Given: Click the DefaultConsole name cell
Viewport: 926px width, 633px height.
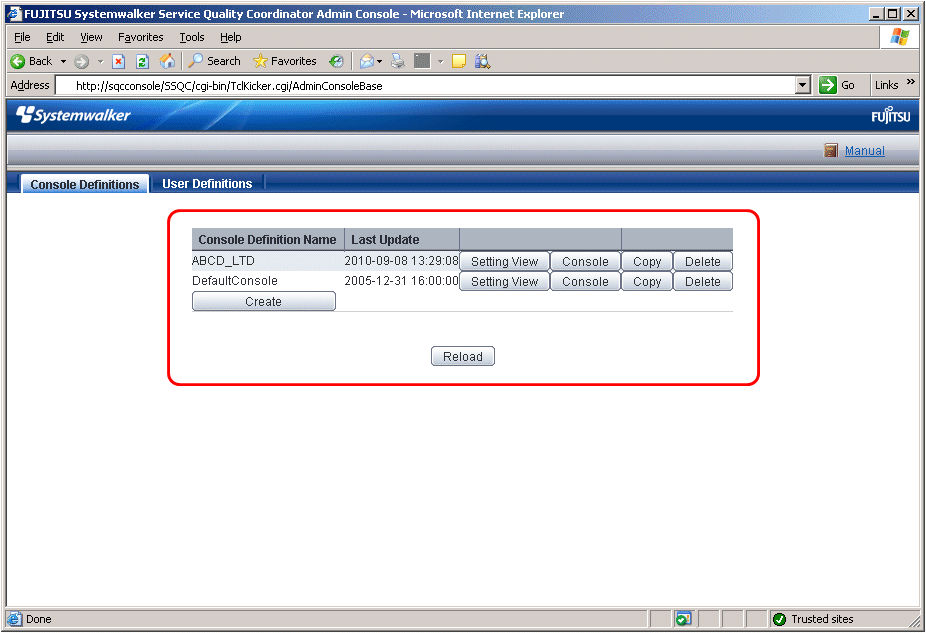Looking at the screenshot, I should [268, 280].
